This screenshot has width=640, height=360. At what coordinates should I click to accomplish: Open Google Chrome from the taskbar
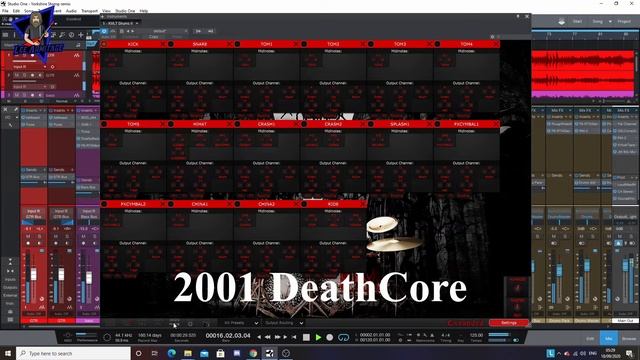(253, 353)
